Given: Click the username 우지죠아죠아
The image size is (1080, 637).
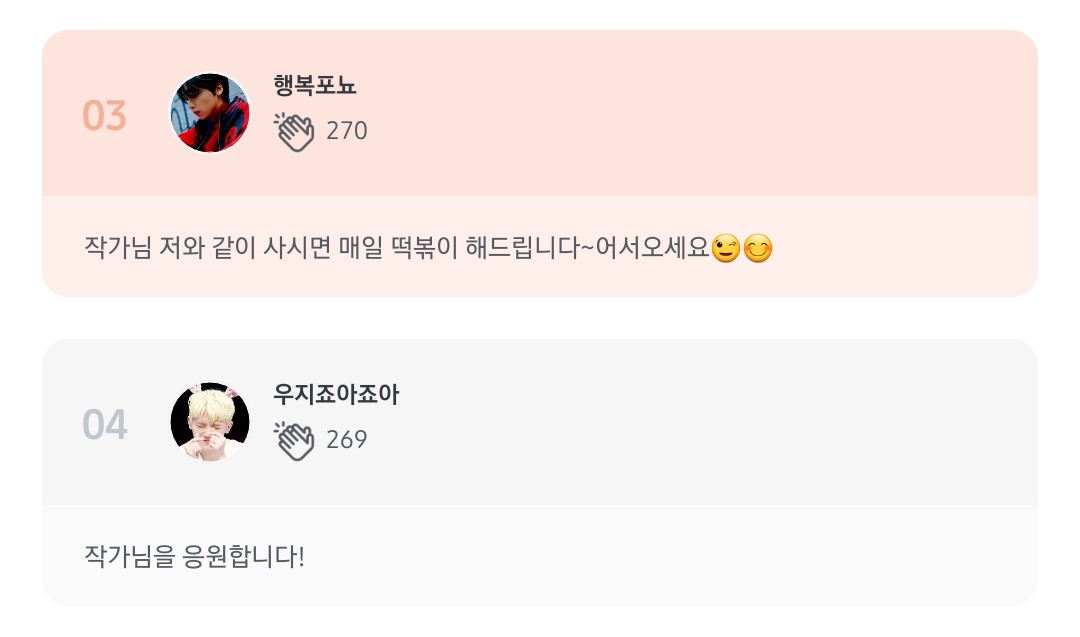Looking at the screenshot, I should tap(336, 395).
